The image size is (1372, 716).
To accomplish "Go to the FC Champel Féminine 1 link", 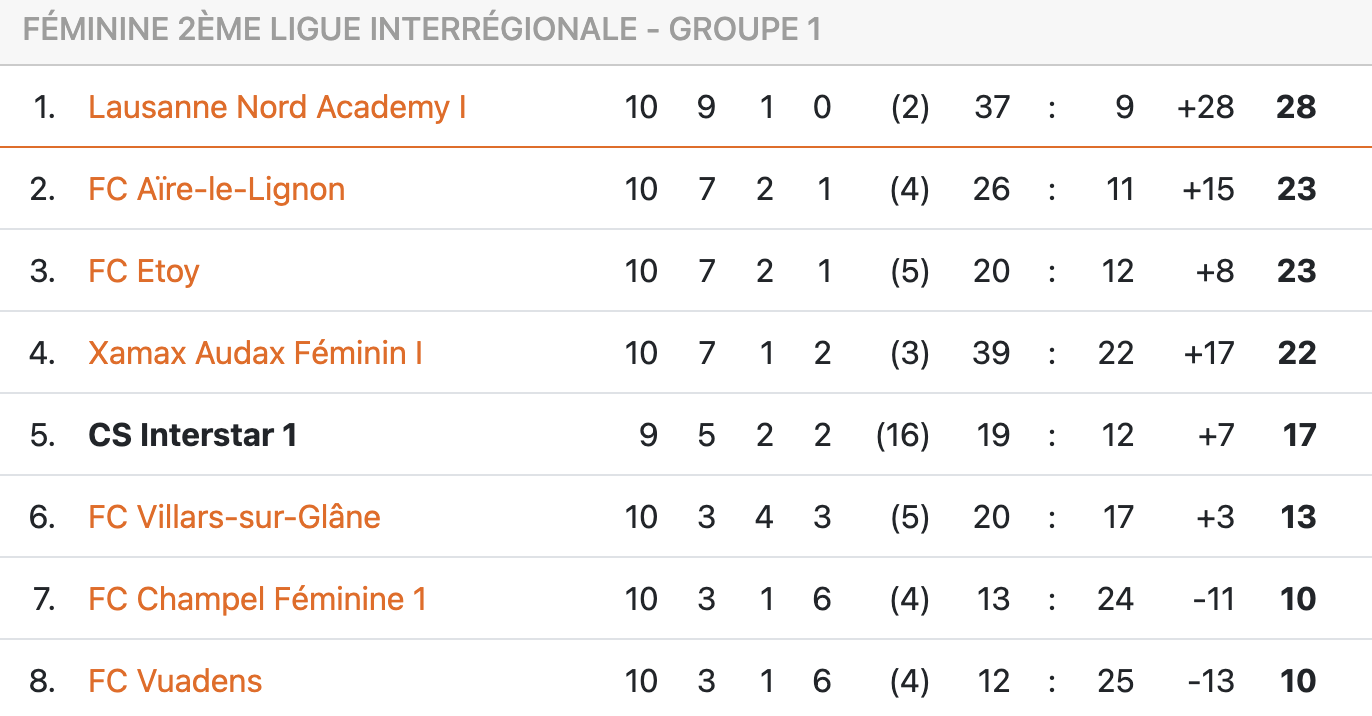I will click(x=257, y=599).
